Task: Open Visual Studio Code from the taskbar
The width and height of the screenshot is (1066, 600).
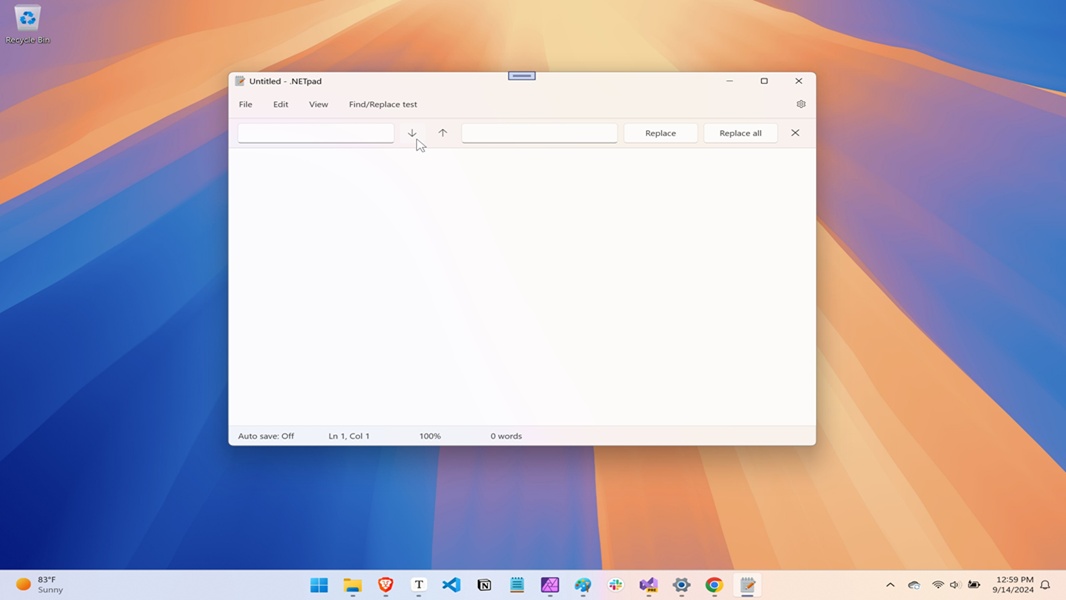Action: coord(451,585)
